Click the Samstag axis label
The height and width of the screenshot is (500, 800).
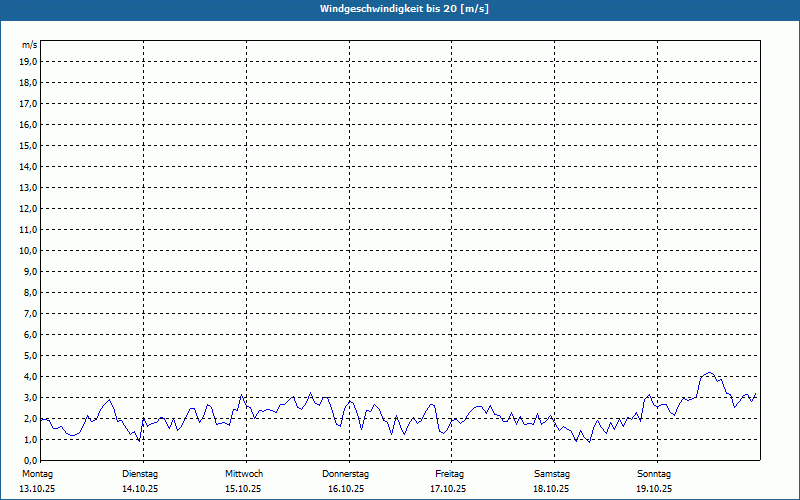552,473
